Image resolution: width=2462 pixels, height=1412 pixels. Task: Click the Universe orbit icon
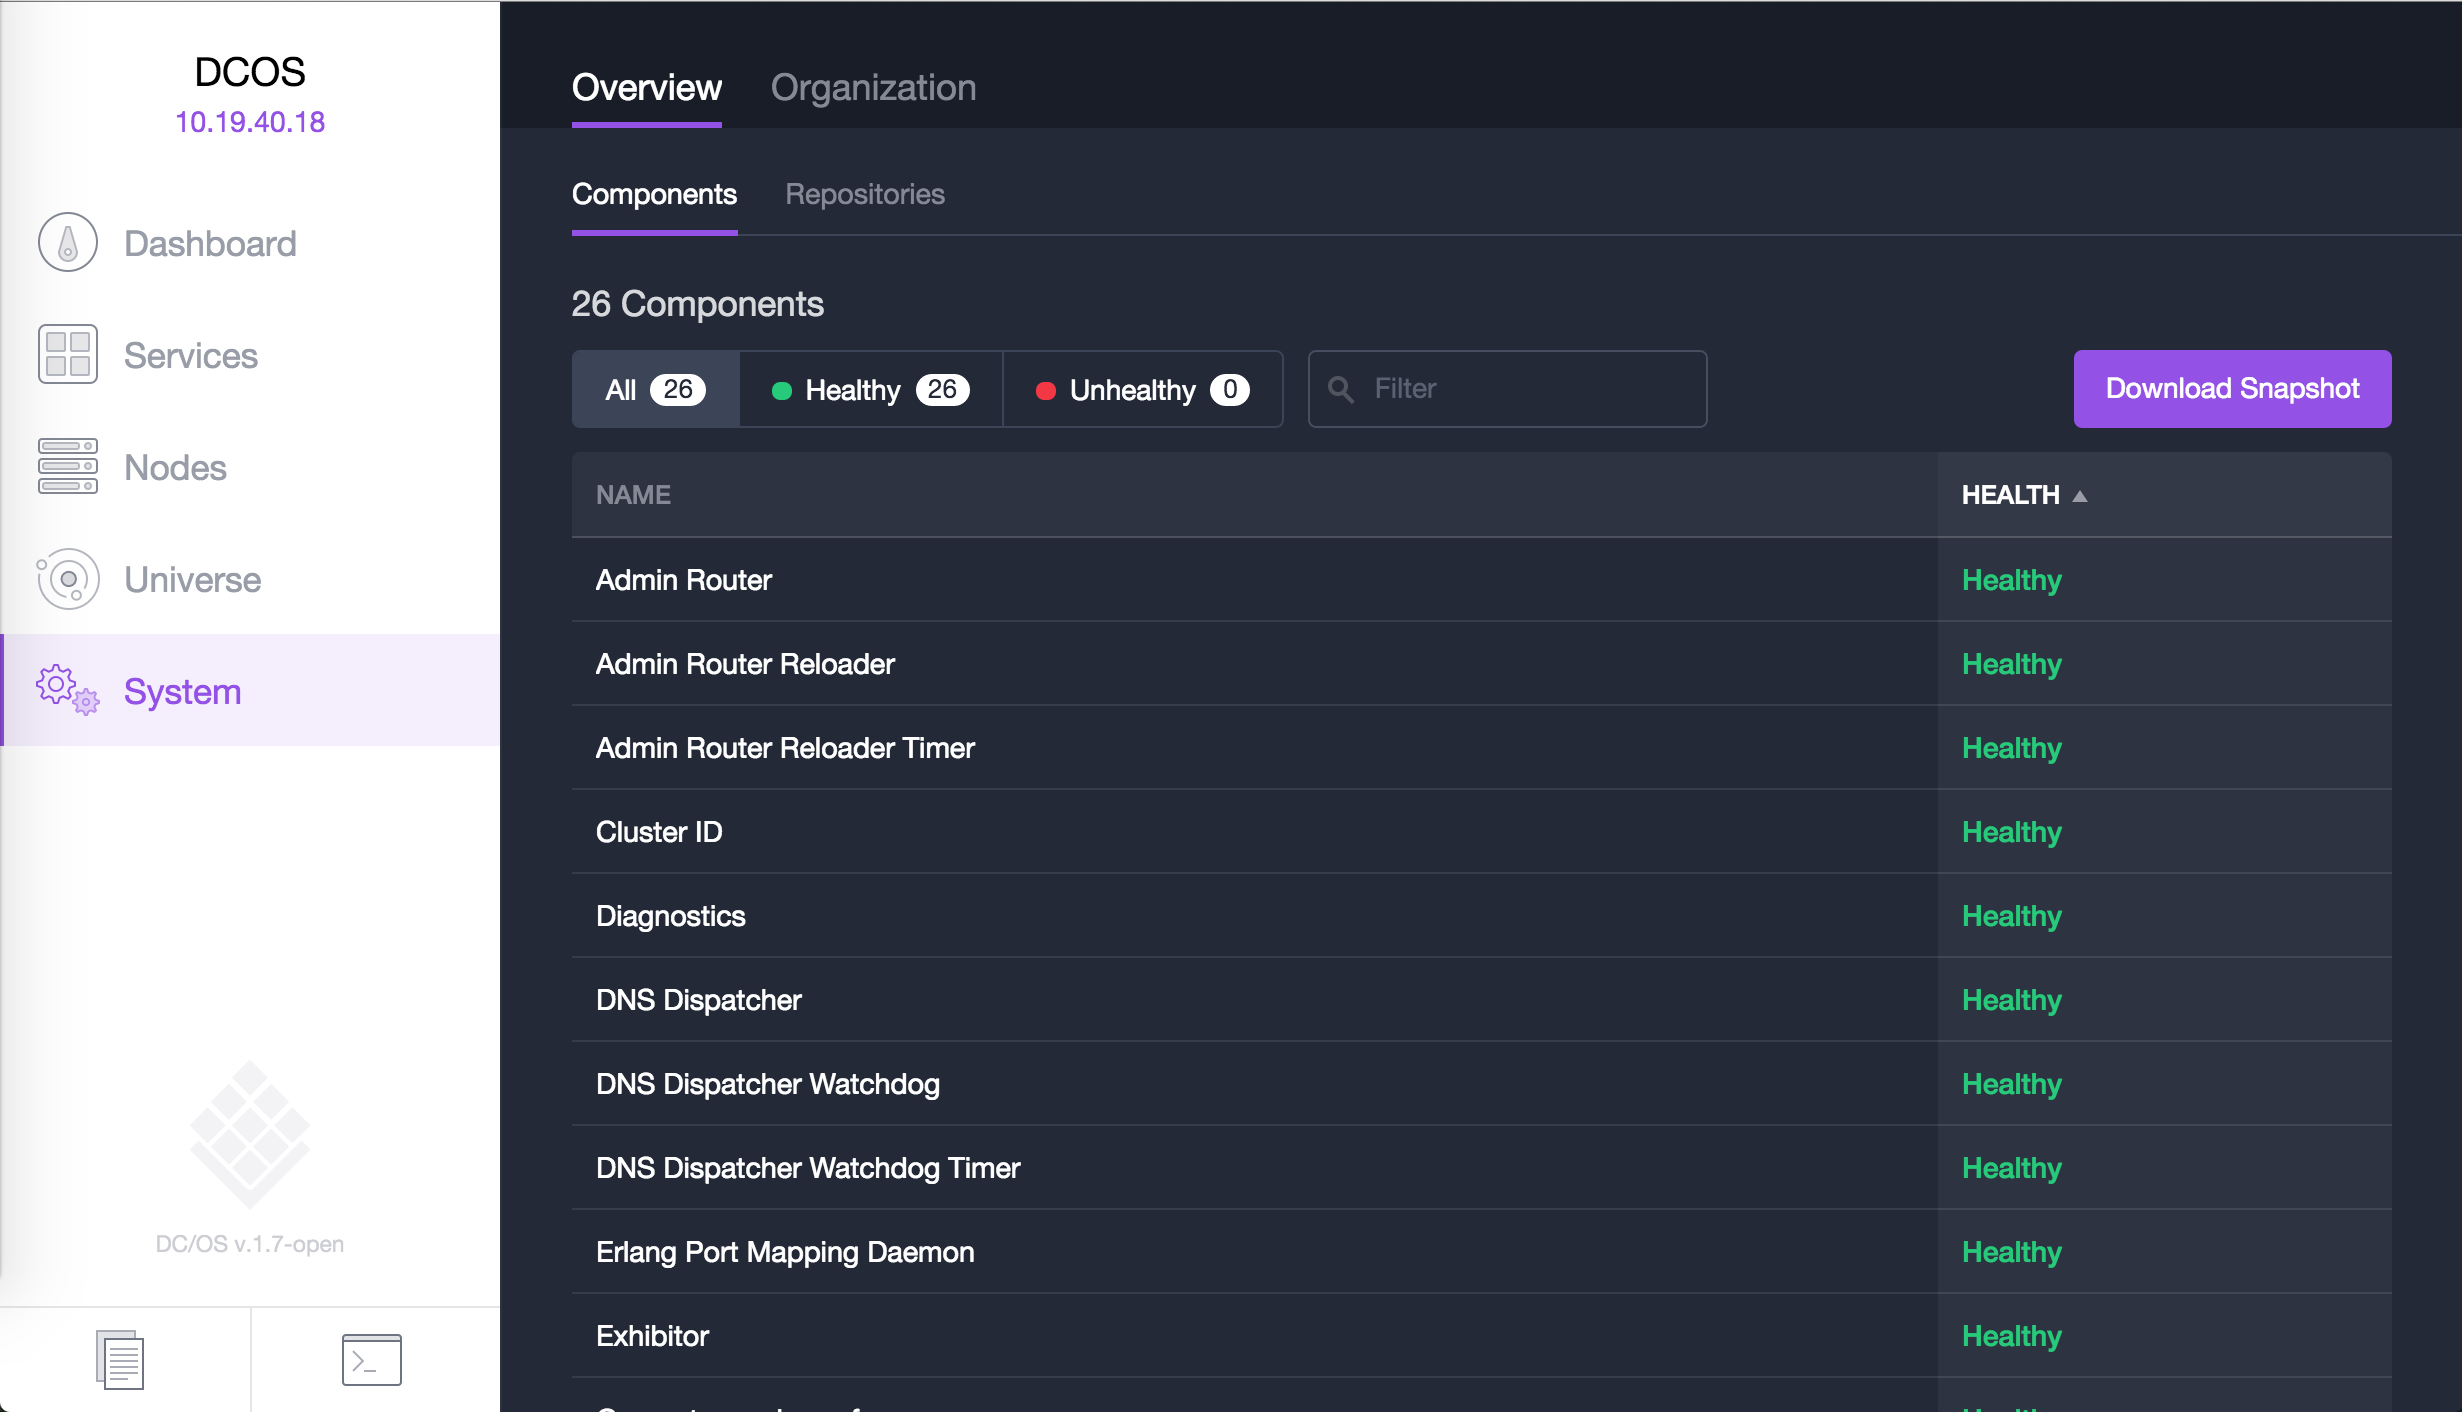pyautogui.click(x=68, y=579)
